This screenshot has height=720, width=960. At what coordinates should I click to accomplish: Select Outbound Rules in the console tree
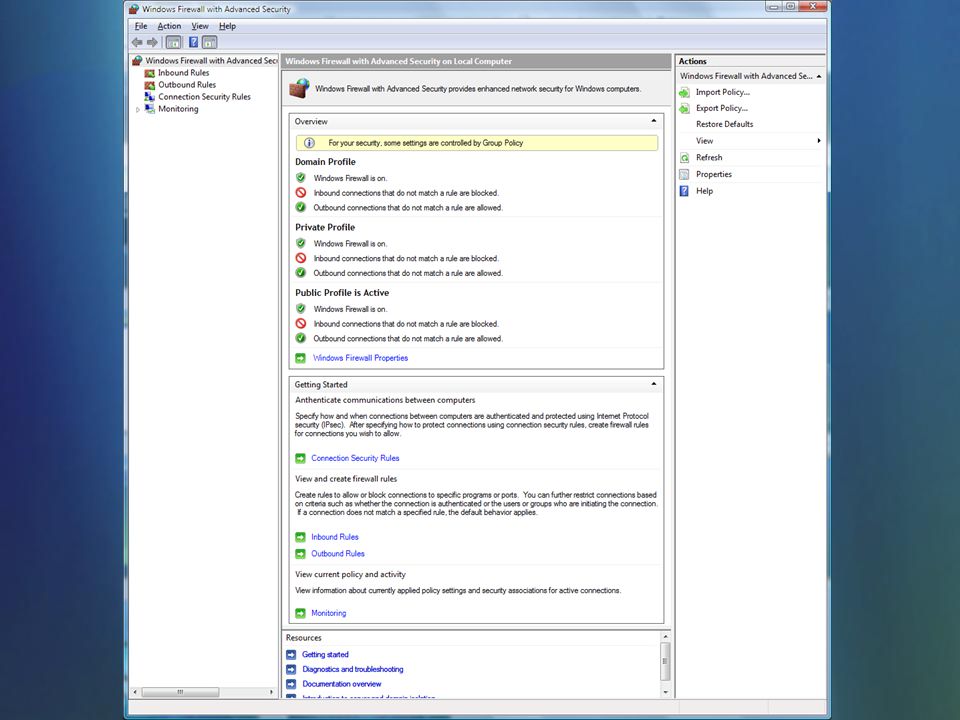tap(187, 85)
